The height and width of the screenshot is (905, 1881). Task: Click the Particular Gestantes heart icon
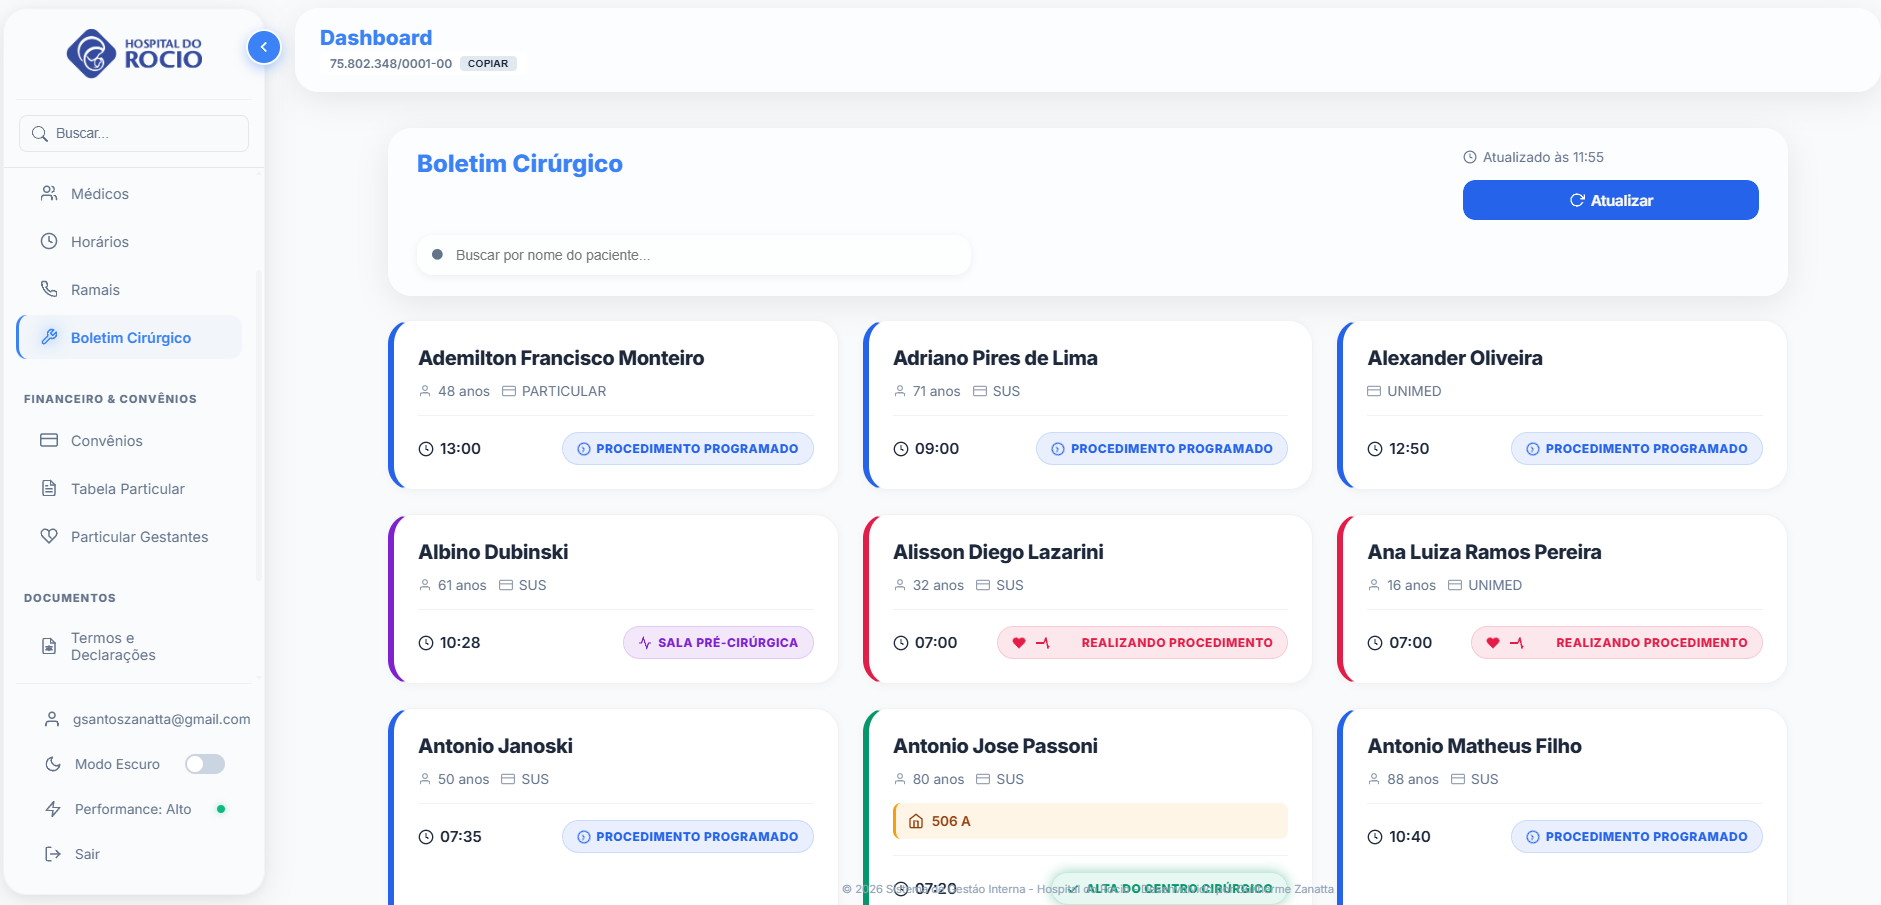coord(49,536)
